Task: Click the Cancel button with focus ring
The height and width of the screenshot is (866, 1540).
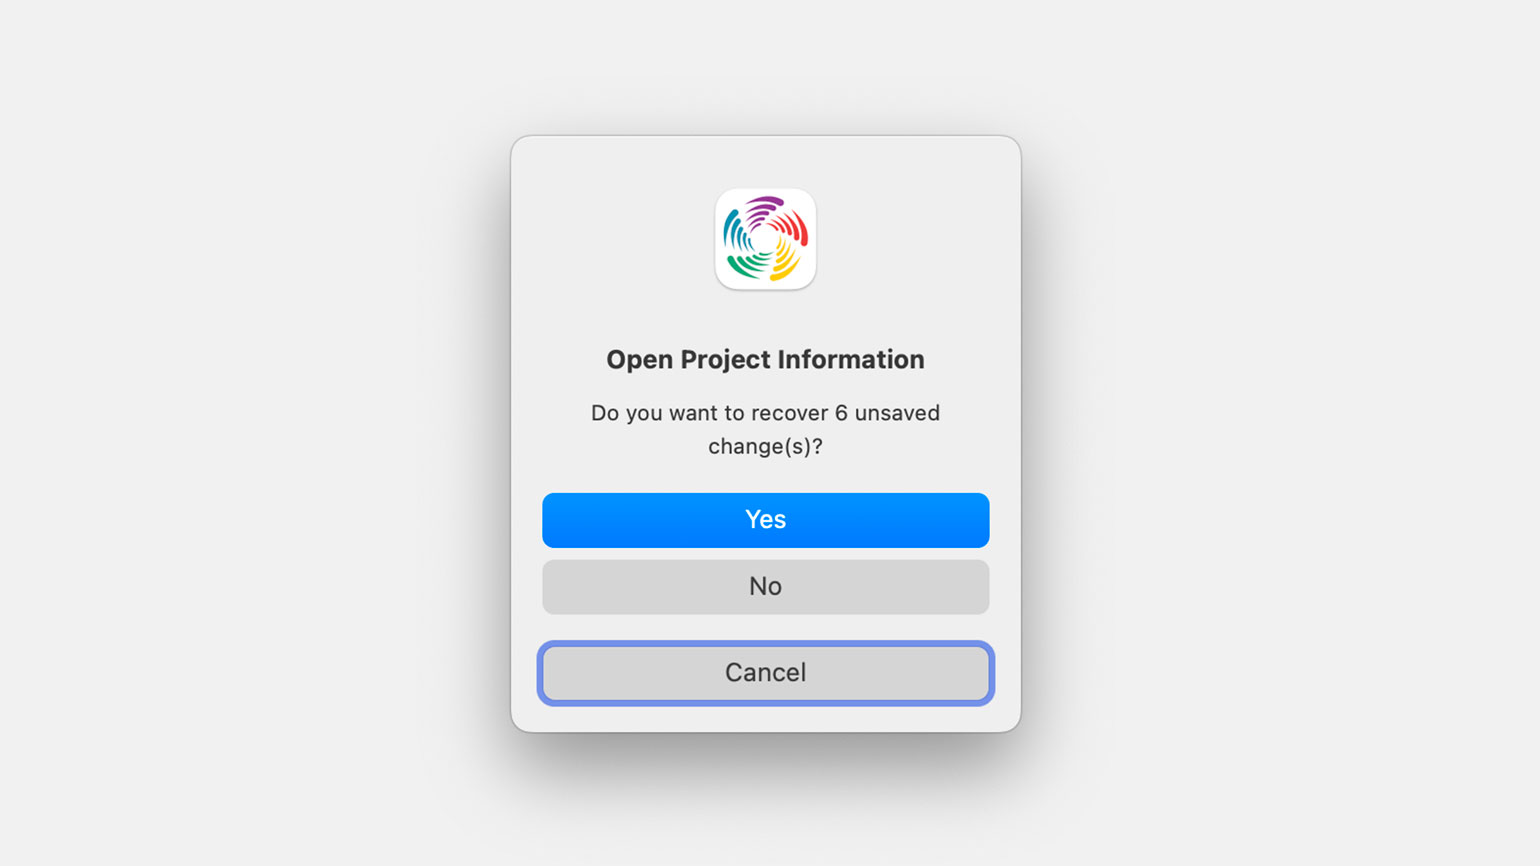Action: point(765,673)
